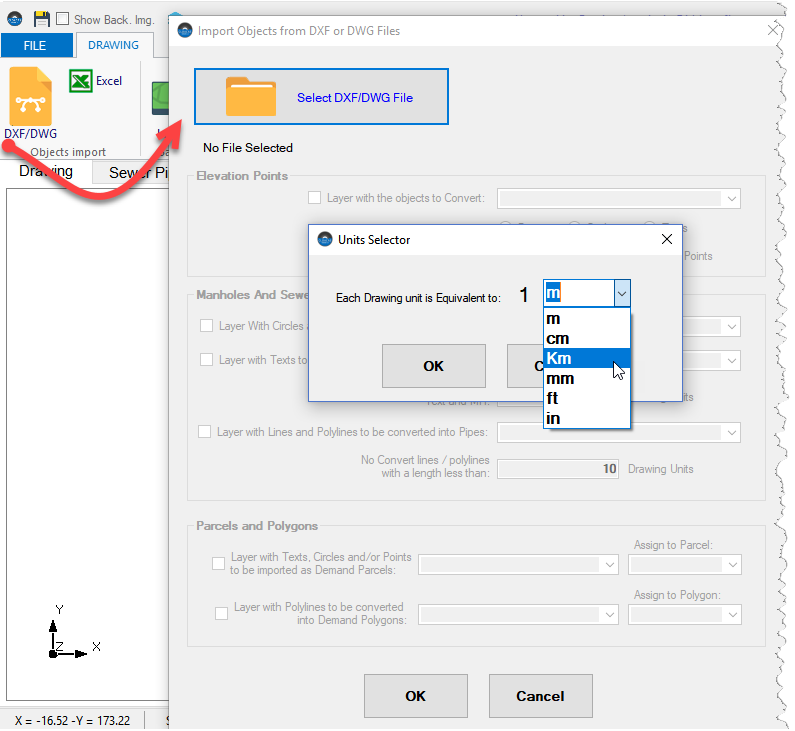795x731 pixels.
Task: Click the folder icon to select file
Action: [250, 97]
